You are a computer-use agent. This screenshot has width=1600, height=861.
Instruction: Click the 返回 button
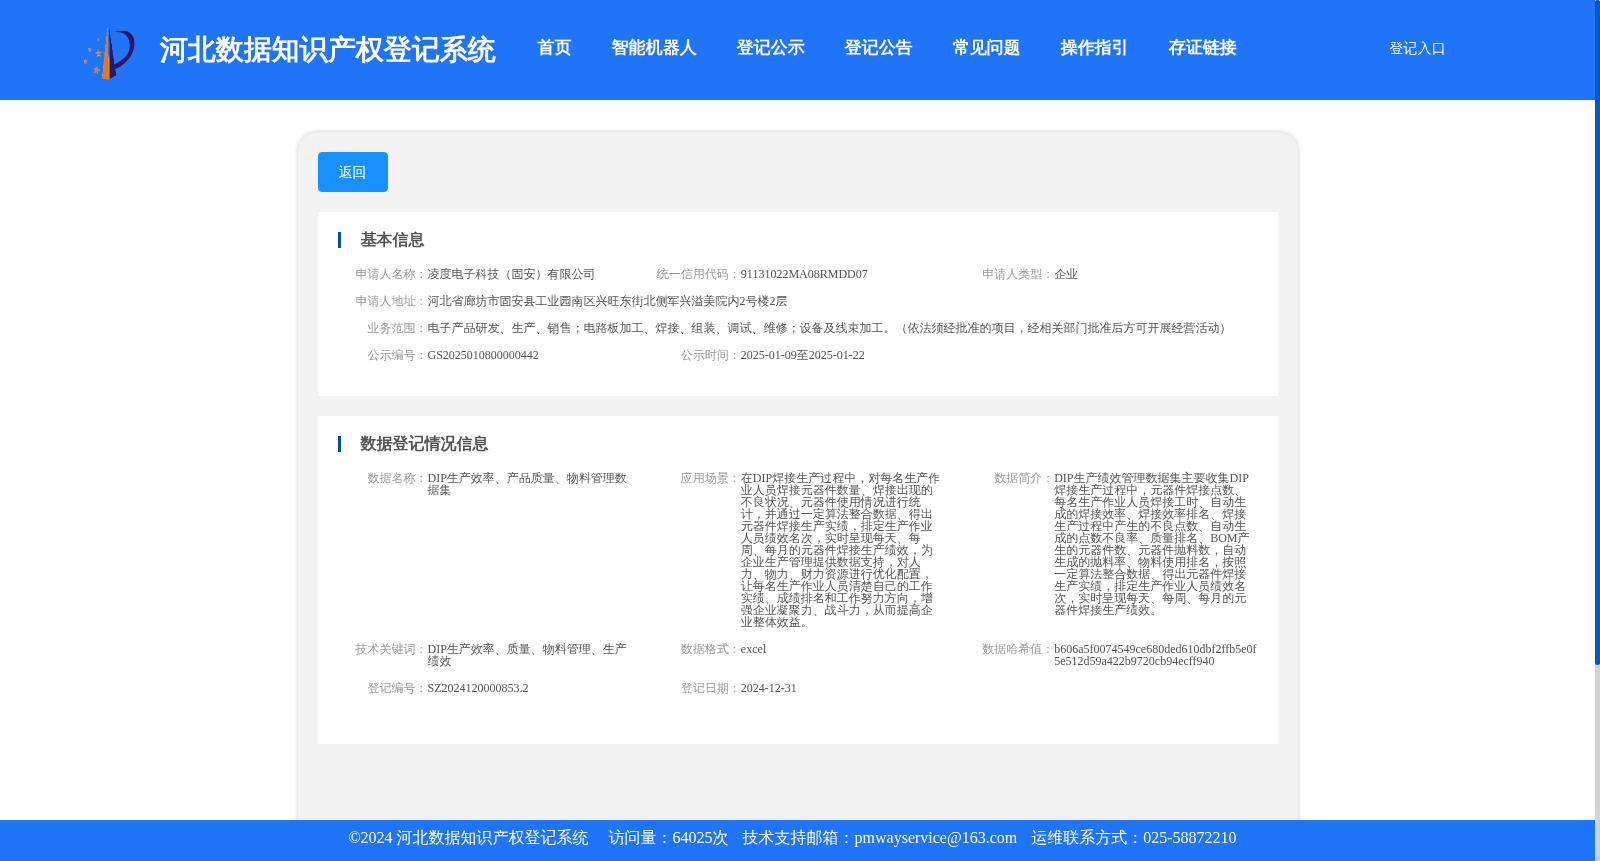coord(353,172)
